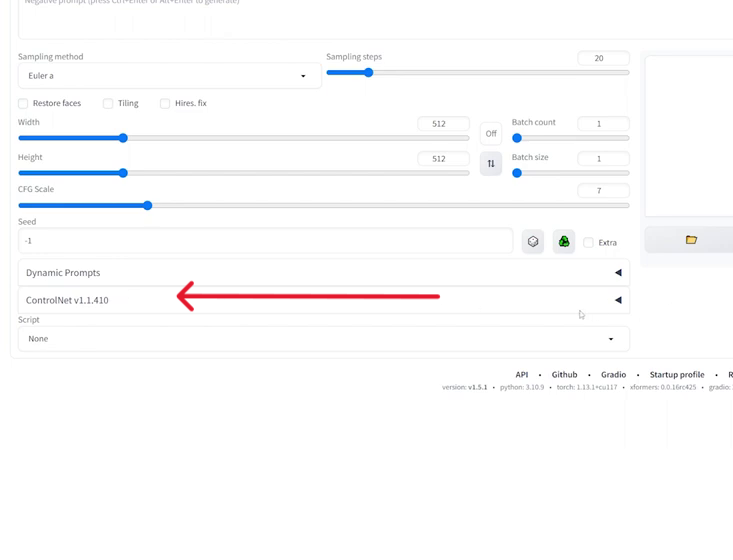Click the Batch size value field
This screenshot has width=733, height=560.
tap(604, 159)
